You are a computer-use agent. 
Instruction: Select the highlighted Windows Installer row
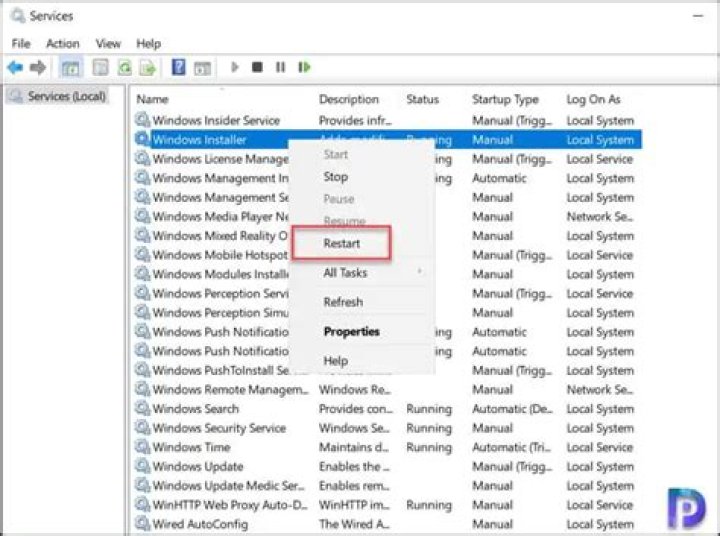(388, 140)
